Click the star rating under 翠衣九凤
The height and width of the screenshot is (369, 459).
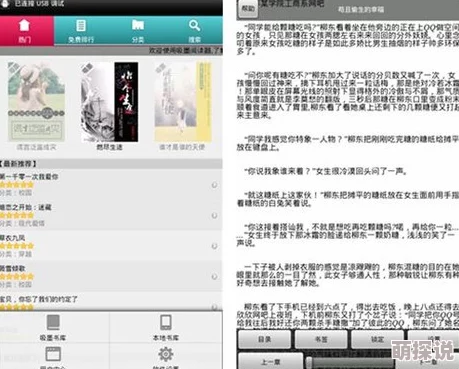pos(17,246)
